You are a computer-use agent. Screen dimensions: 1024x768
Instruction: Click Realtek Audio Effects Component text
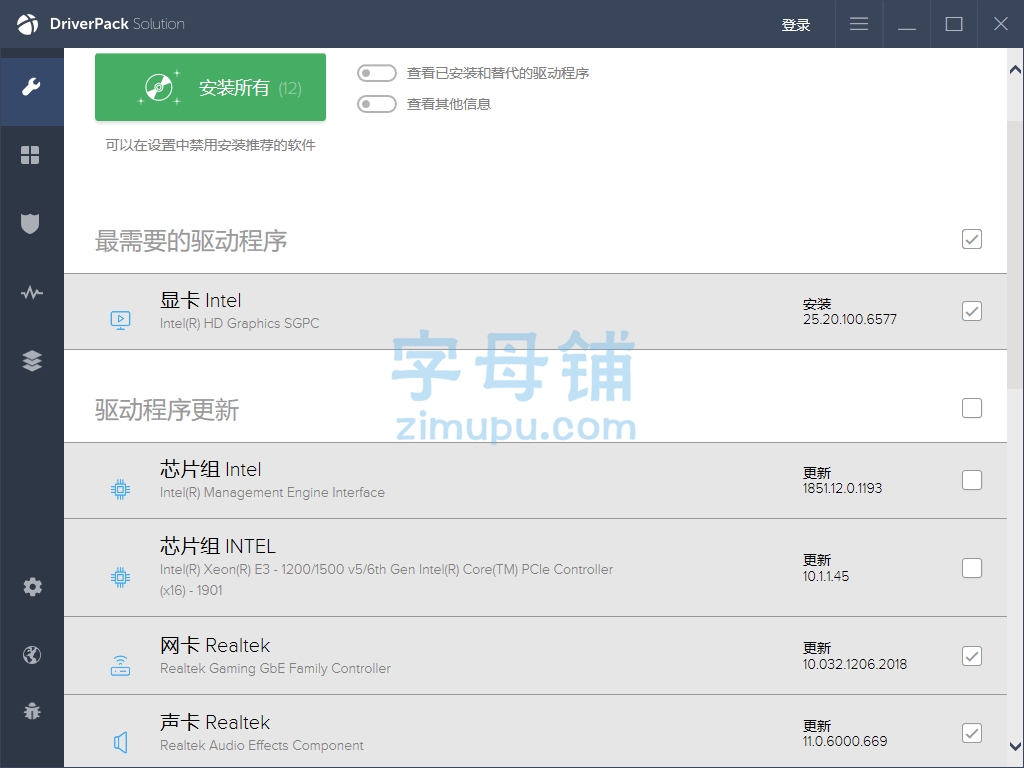point(261,746)
